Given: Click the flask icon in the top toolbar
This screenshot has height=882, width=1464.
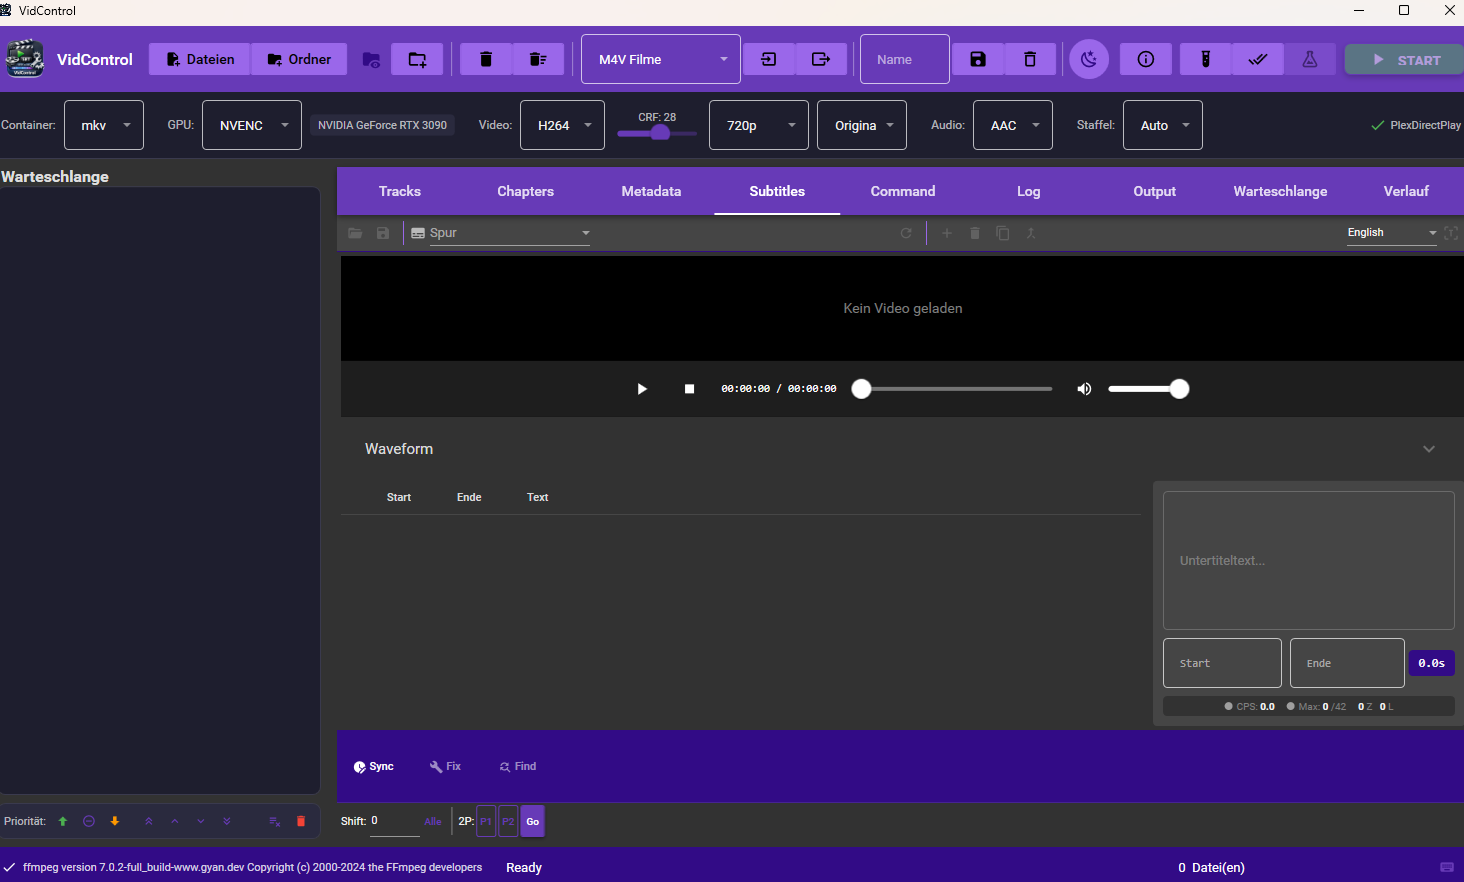Looking at the screenshot, I should [x=1310, y=60].
